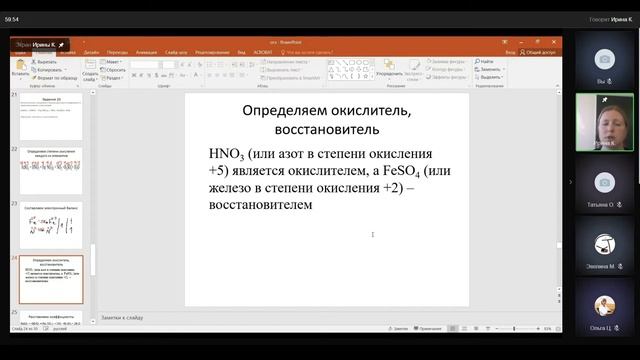Toggle Italic (К) formatting
This screenshot has height=360, width=640.
pos(141,76)
